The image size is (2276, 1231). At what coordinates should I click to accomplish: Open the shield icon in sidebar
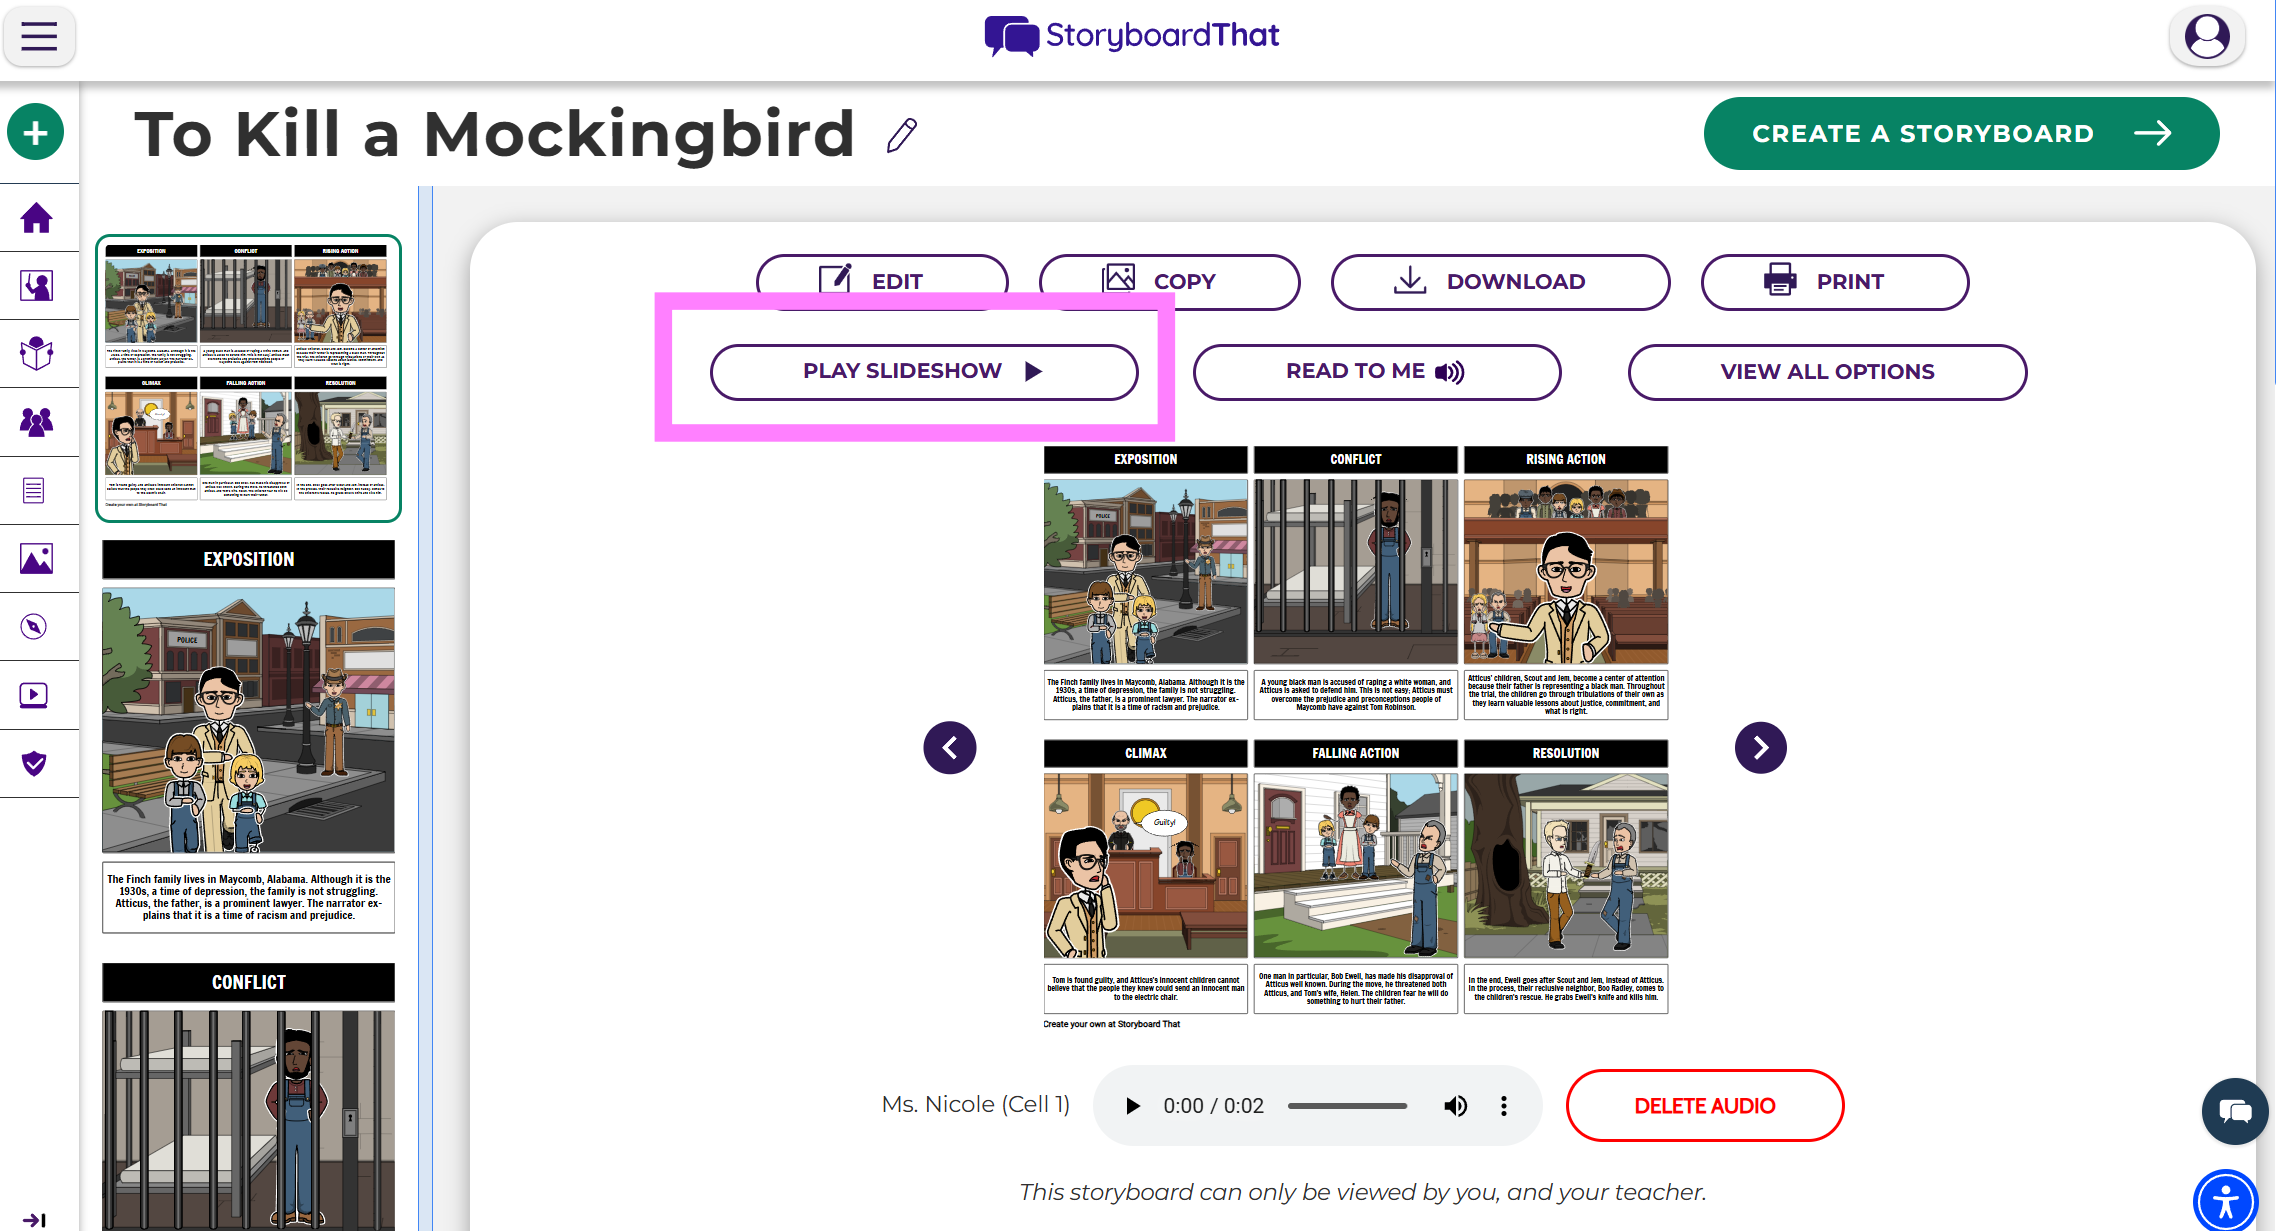34,764
